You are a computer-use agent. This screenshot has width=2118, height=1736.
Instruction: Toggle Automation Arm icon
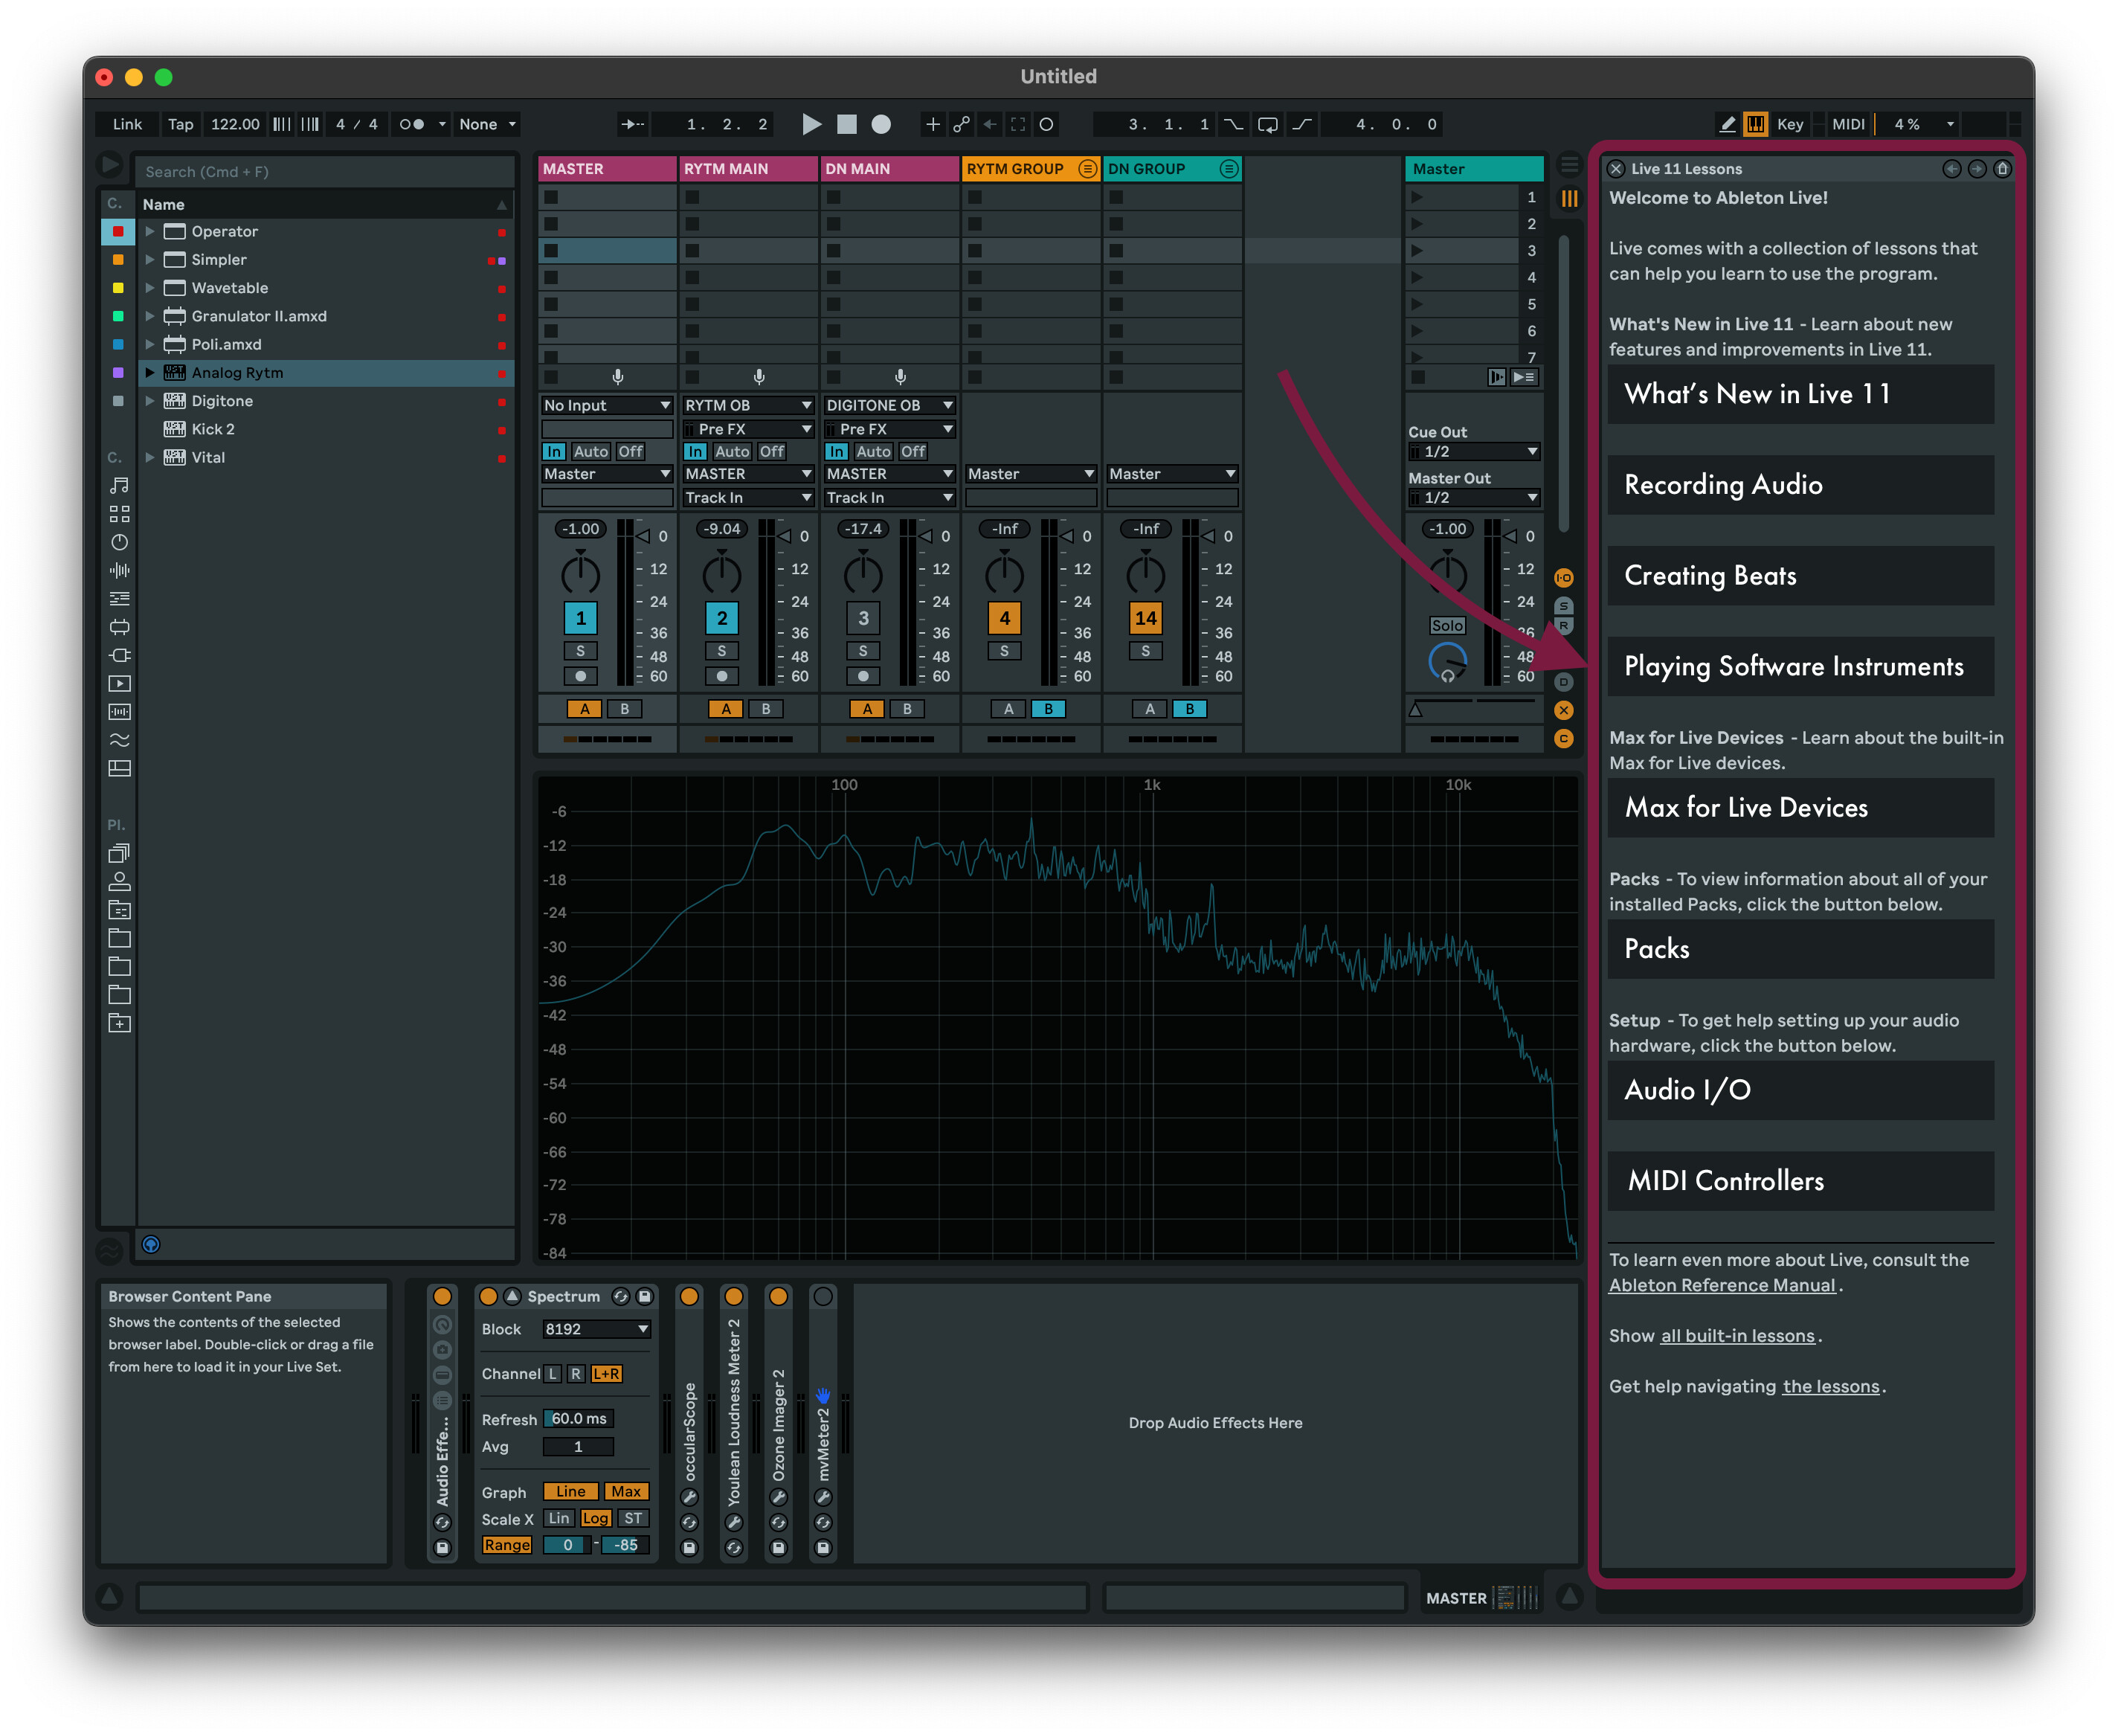click(961, 124)
